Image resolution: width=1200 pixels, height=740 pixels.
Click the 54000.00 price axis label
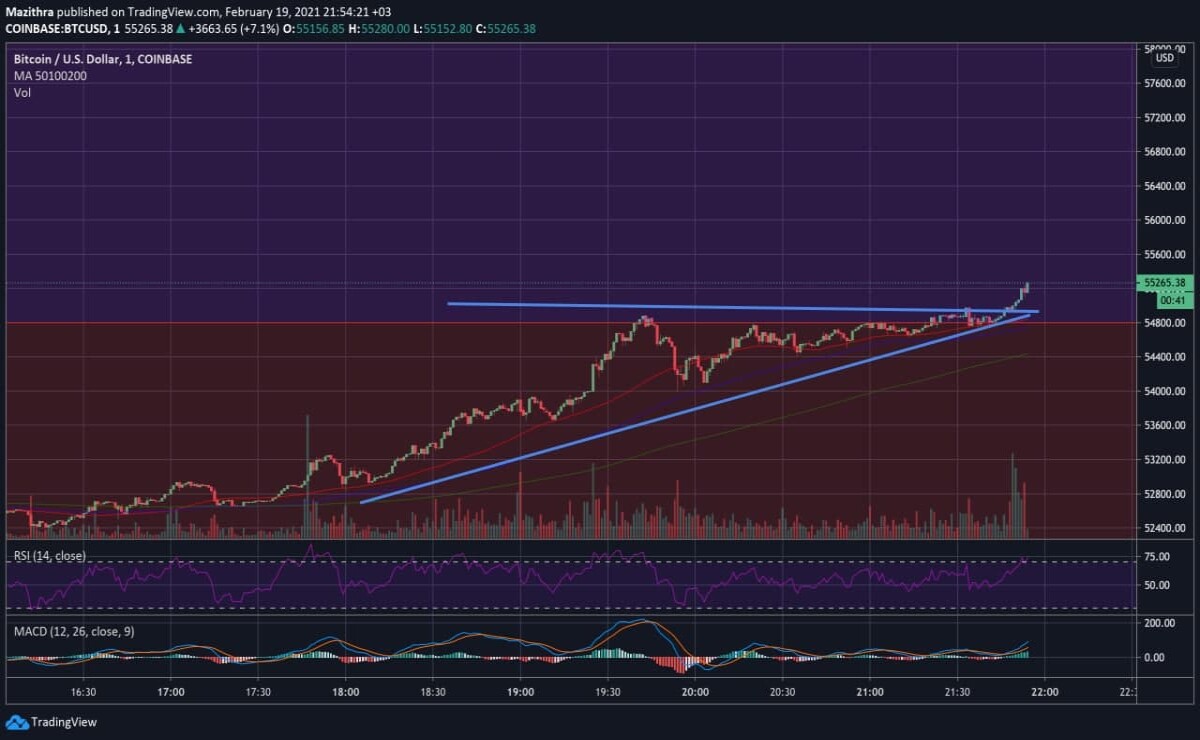click(x=1167, y=391)
